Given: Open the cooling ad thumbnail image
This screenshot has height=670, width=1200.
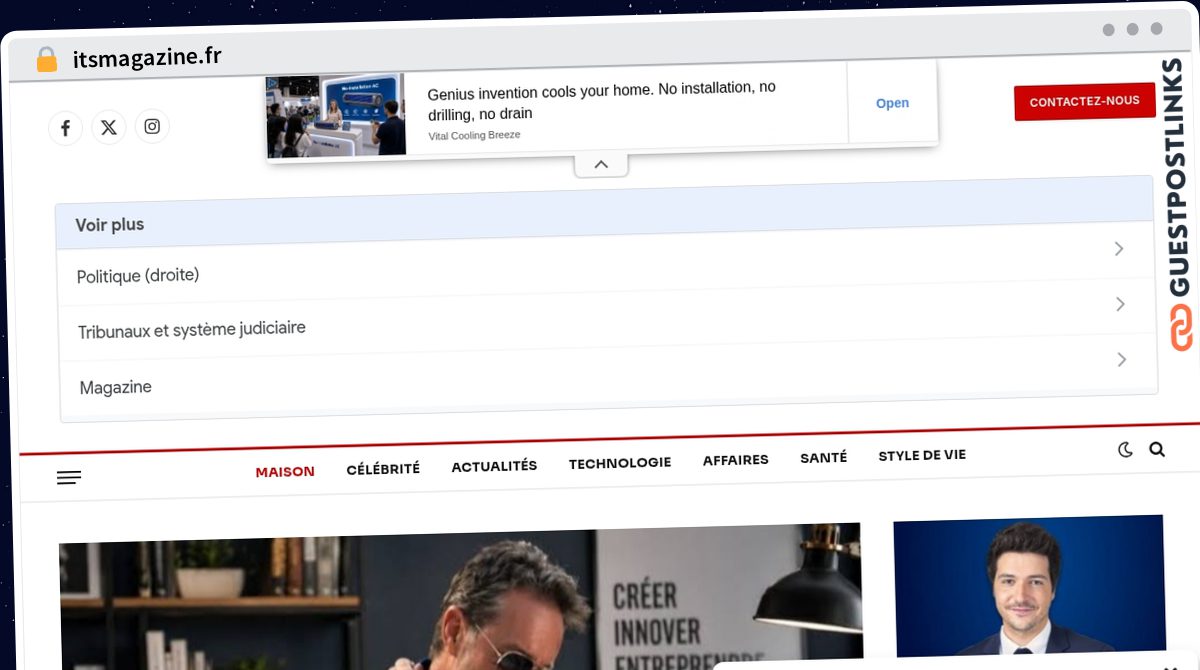Looking at the screenshot, I should [336, 115].
